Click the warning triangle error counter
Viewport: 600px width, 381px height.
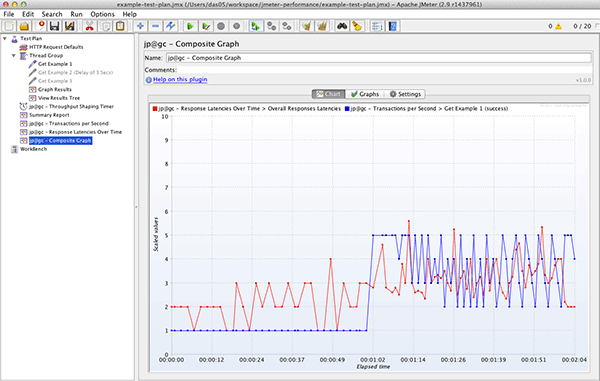point(559,26)
